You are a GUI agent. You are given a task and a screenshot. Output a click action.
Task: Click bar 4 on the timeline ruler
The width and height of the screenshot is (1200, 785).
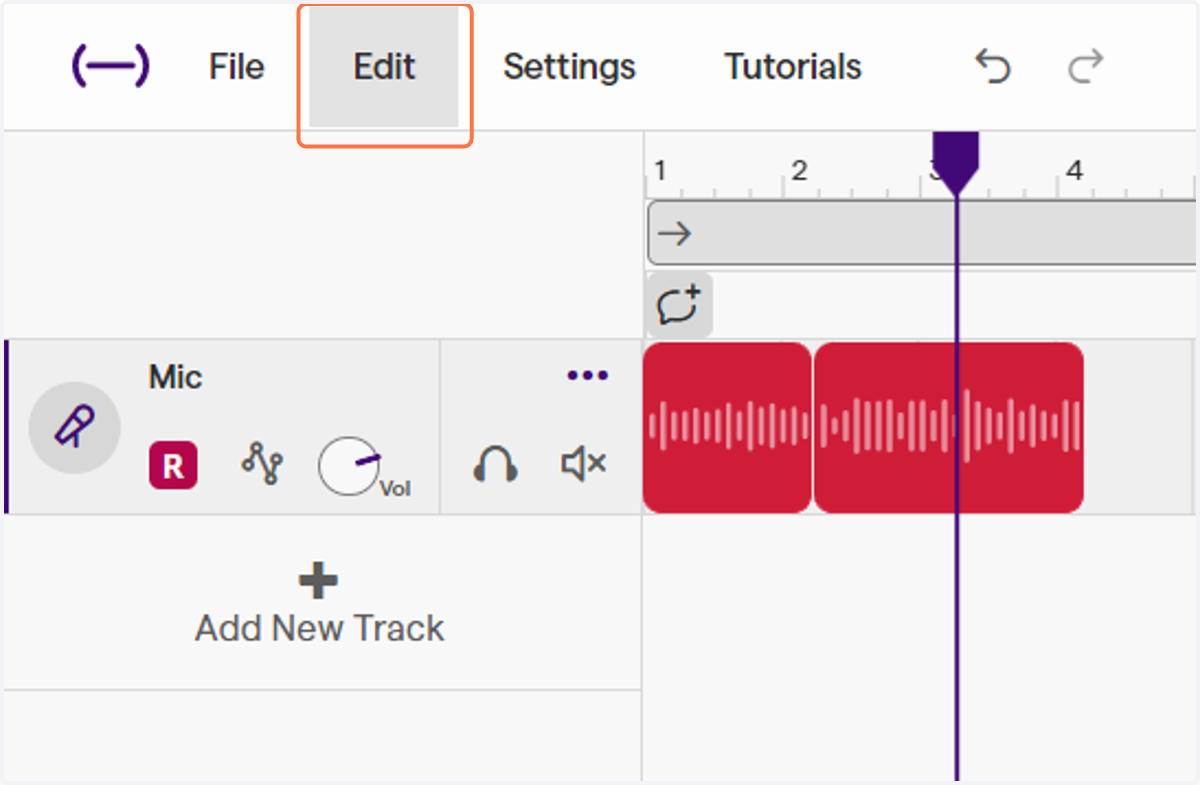(1074, 171)
